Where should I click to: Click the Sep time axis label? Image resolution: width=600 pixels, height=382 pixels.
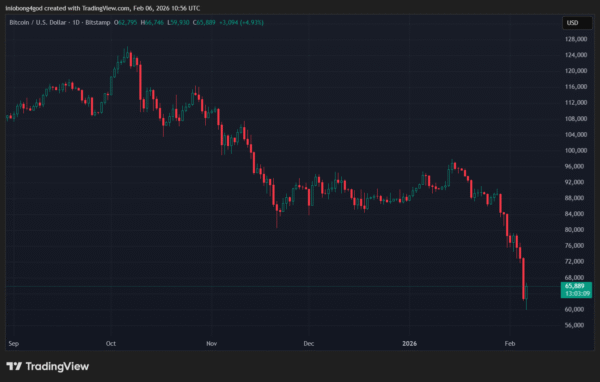point(13,343)
